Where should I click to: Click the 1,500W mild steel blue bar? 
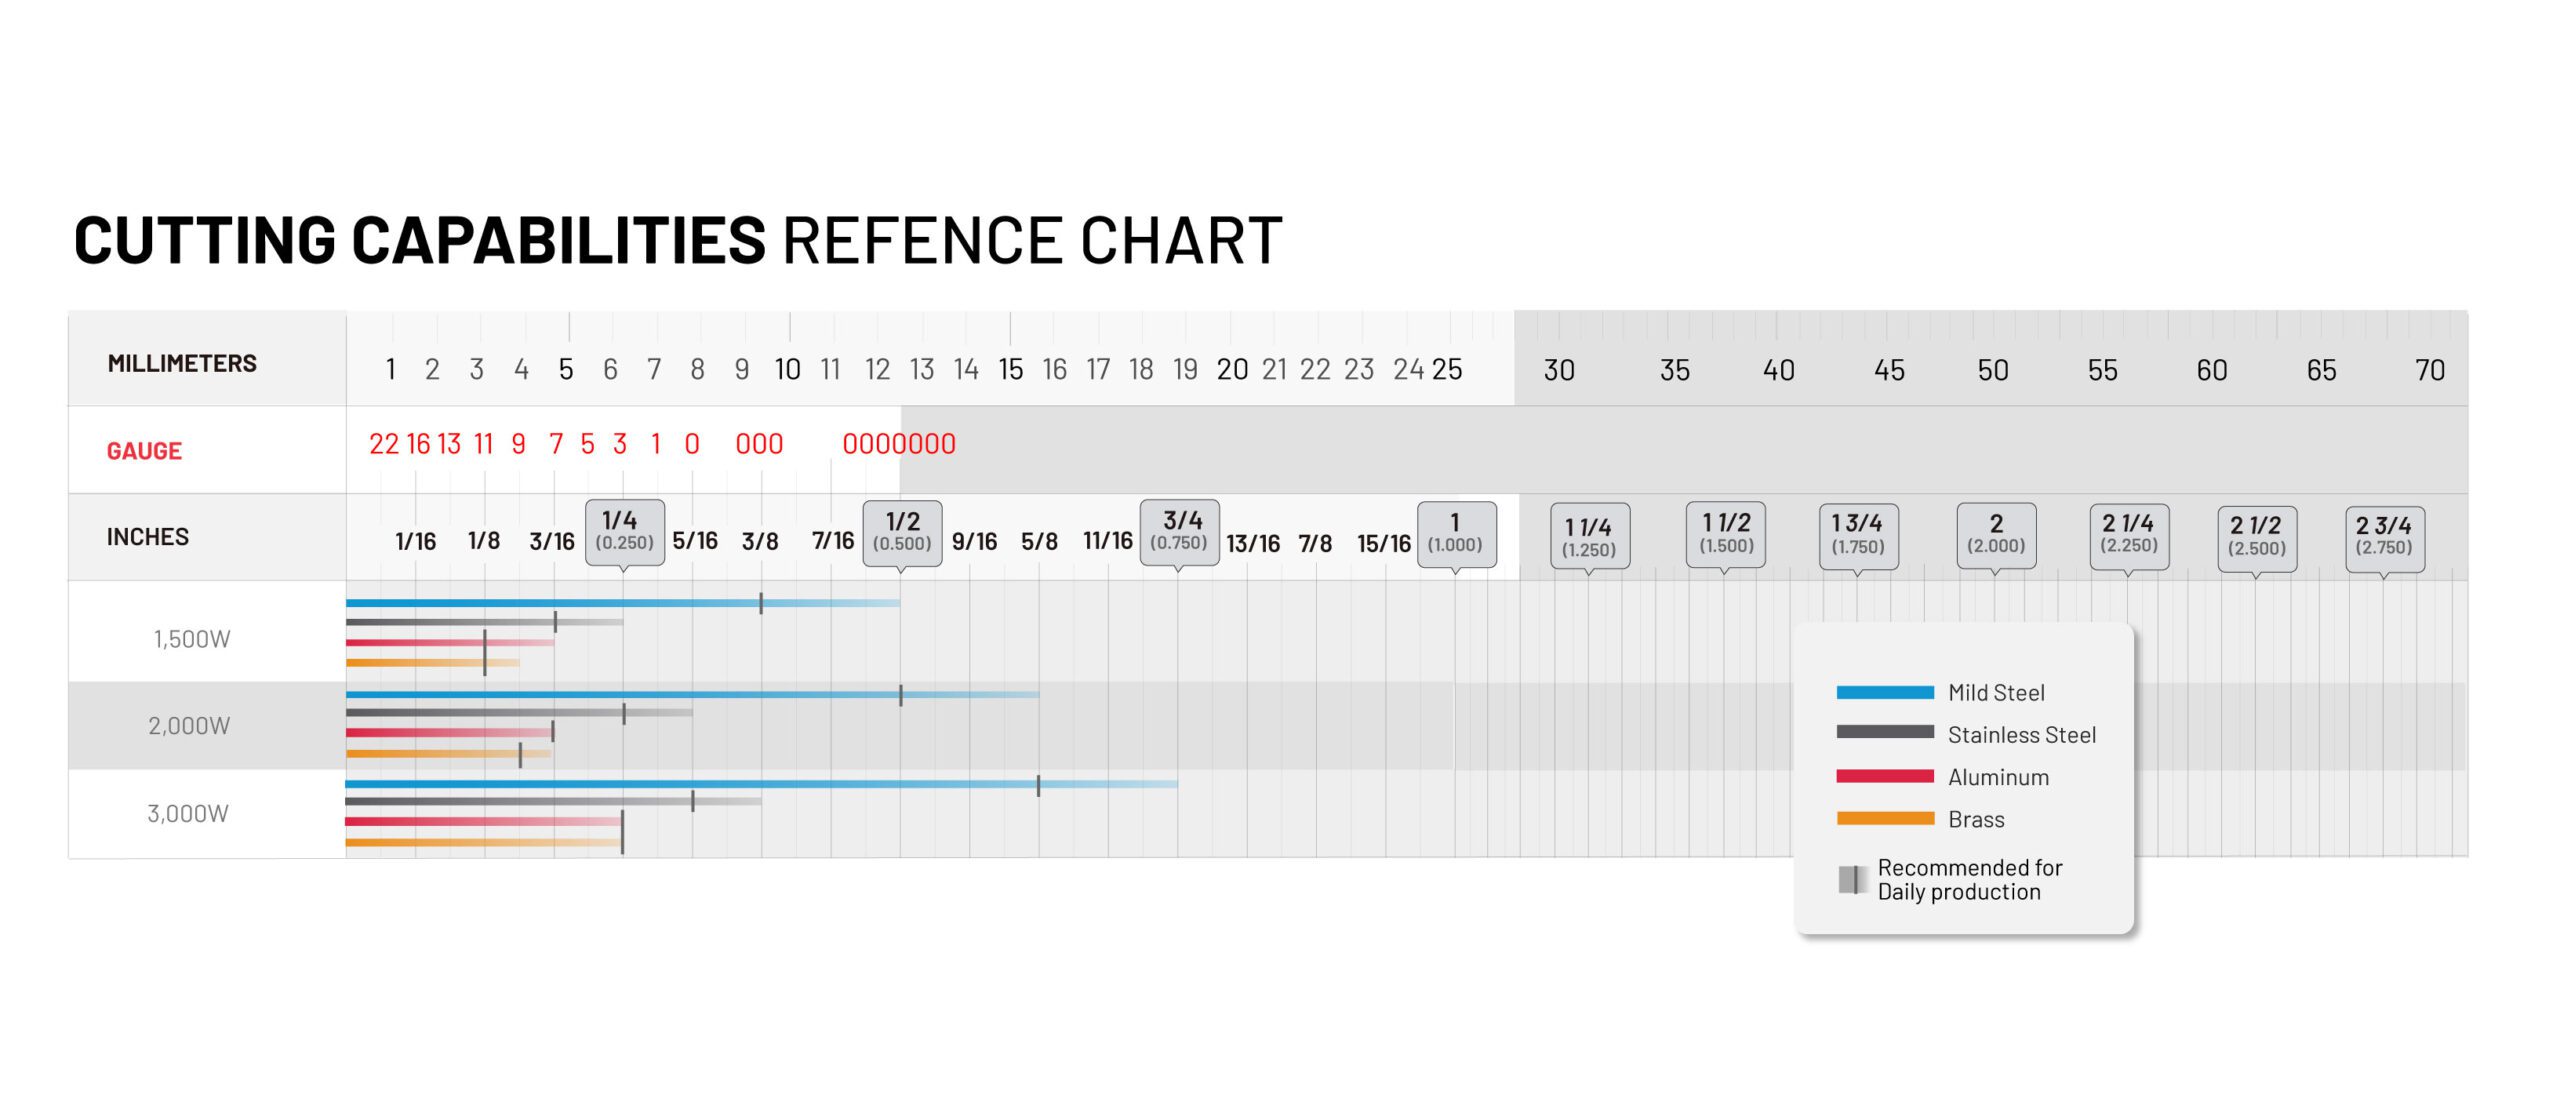click(623, 603)
